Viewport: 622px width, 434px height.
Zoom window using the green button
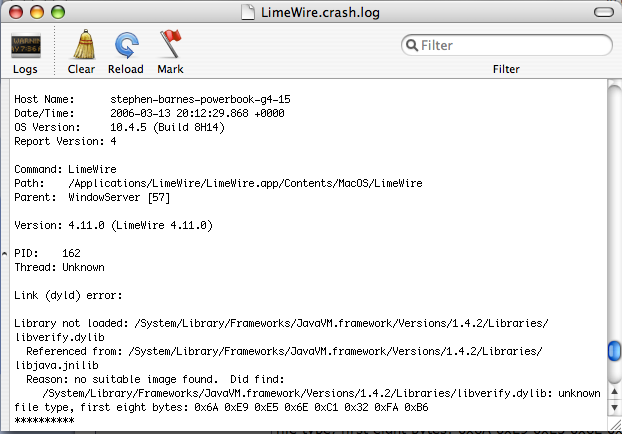(x=58, y=12)
